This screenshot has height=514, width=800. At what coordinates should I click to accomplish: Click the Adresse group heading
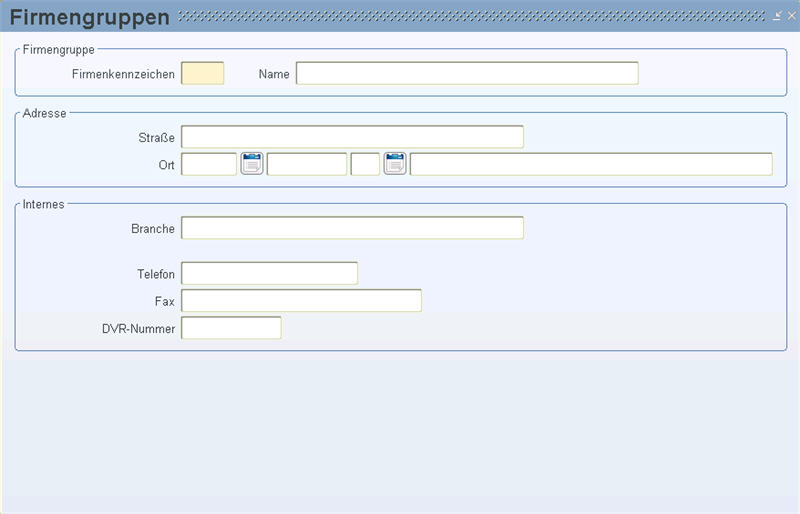click(x=44, y=113)
